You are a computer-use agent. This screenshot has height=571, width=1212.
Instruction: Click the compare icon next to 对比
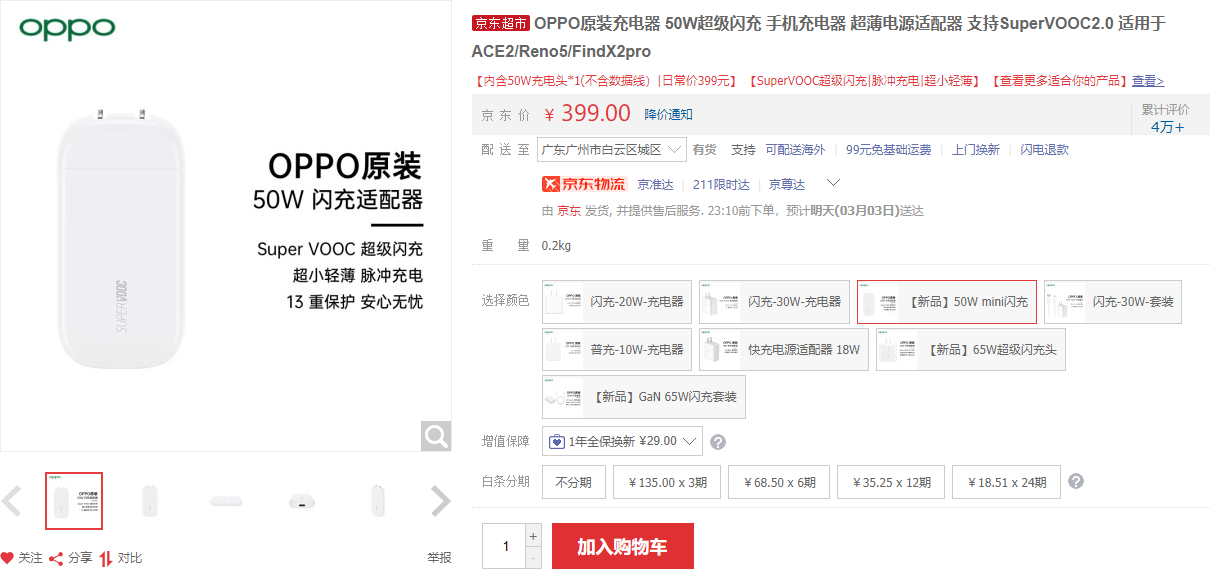click(x=106, y=558)
